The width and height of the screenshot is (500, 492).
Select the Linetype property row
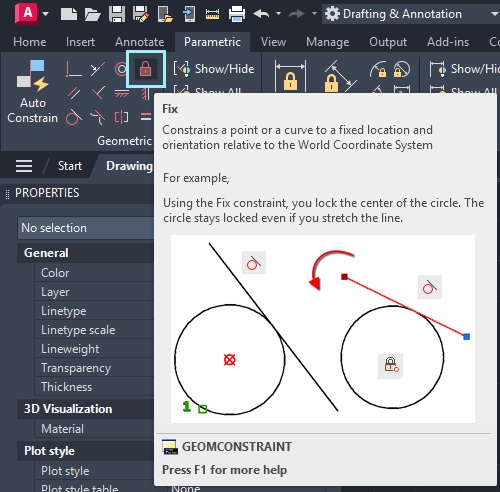coord(95,311)
